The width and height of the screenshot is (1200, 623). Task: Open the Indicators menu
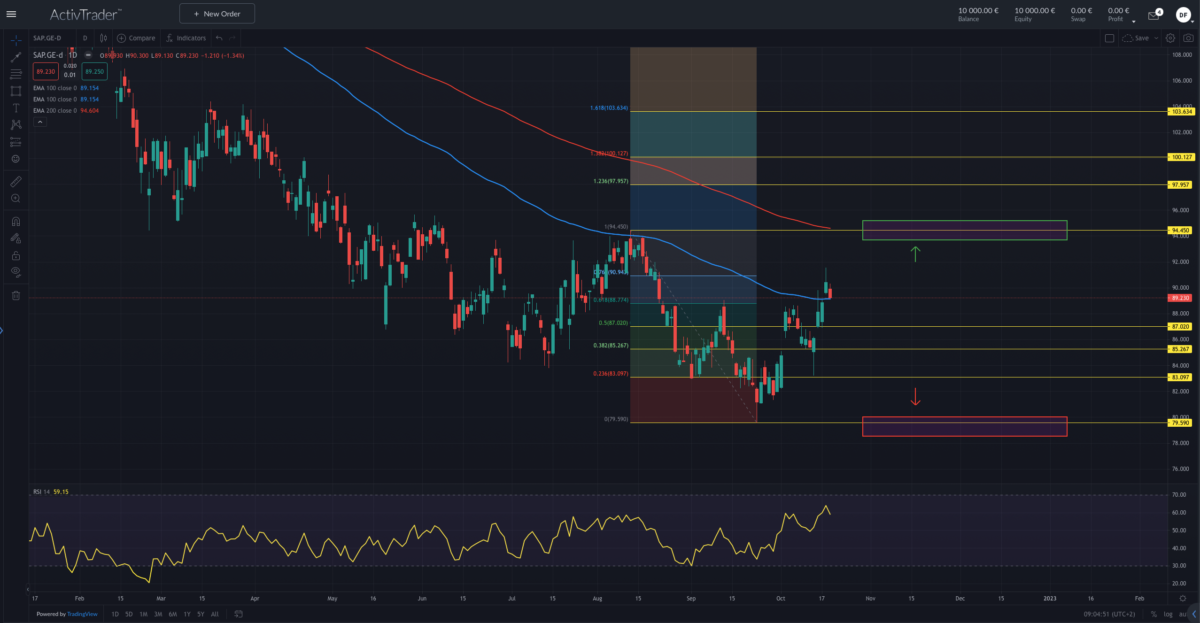(x=185, y=38)
